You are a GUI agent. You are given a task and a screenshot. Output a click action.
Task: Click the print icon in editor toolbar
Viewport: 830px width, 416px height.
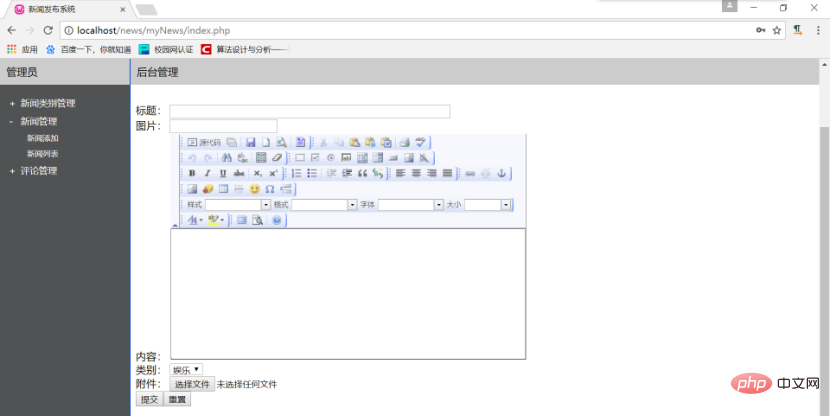(404, 142)
